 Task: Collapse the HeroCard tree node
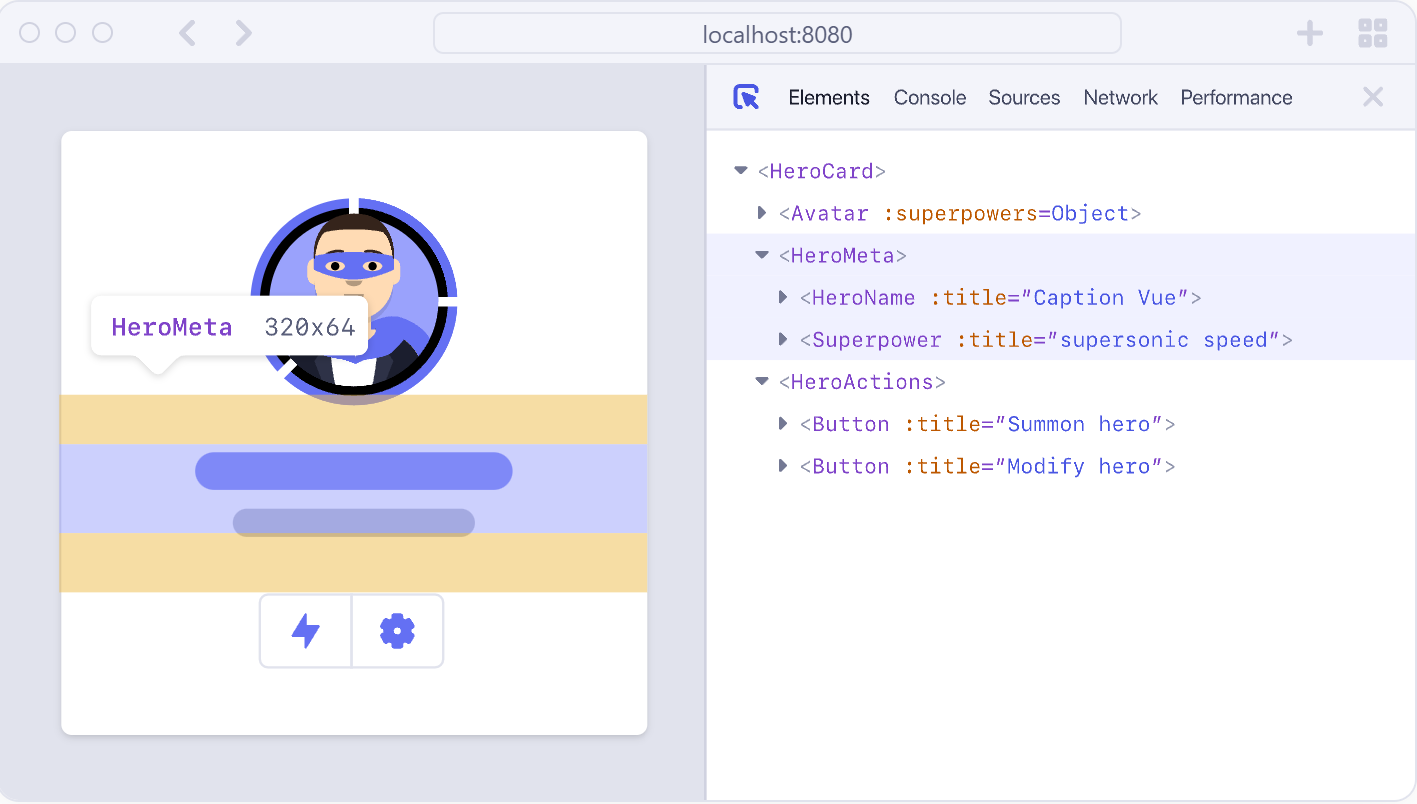point(741,171)
